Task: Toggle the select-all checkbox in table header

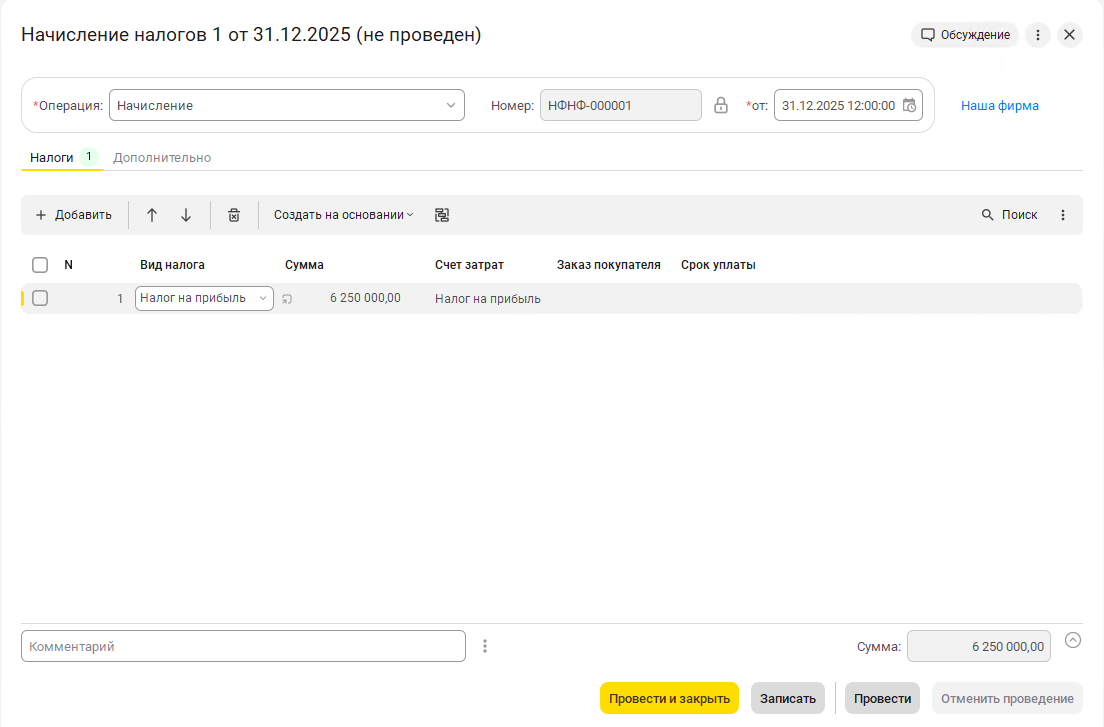Action: (x=40, y=265)
